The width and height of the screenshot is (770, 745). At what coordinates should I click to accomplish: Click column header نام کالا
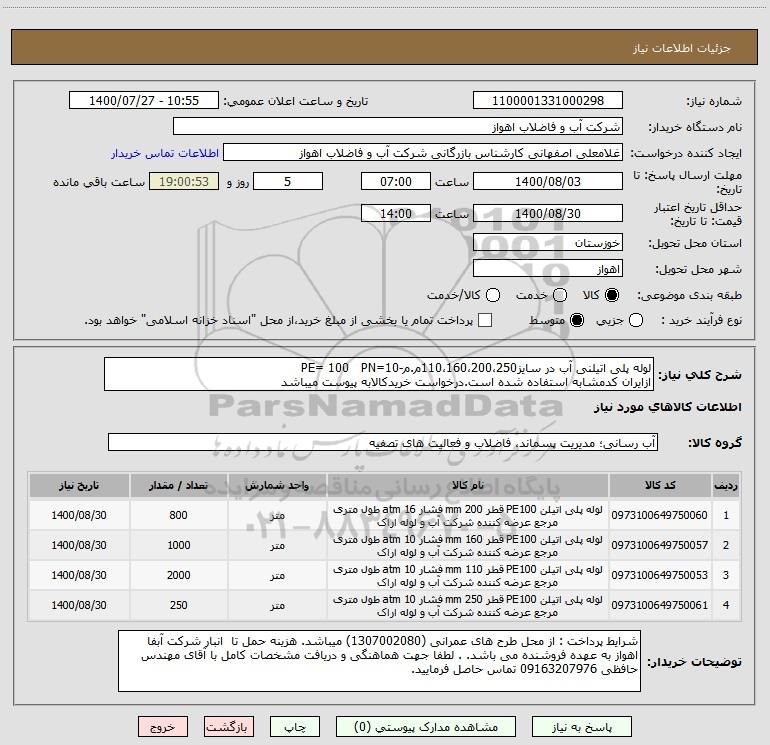click(468, 485)
